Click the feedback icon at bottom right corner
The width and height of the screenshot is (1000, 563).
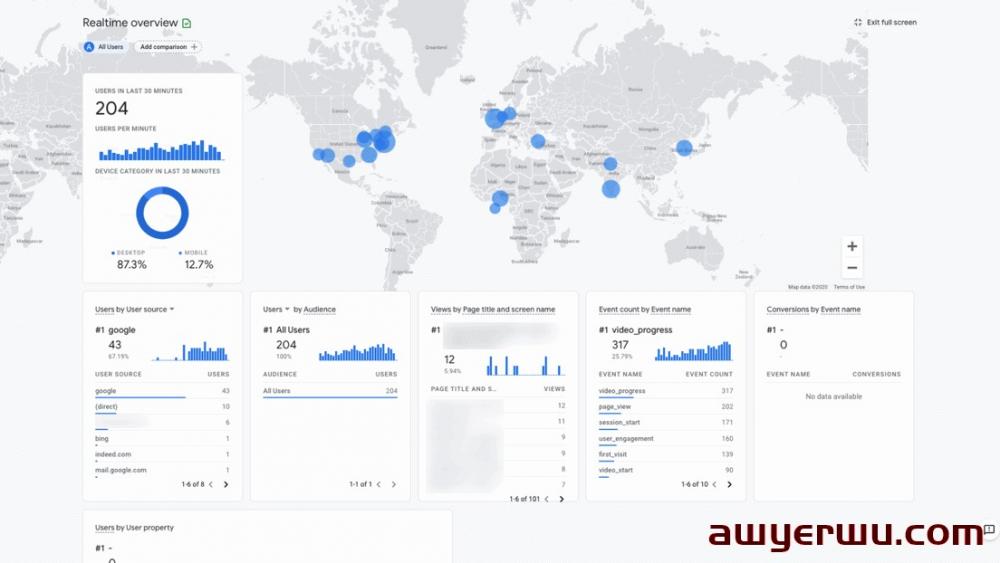[989, 529]
